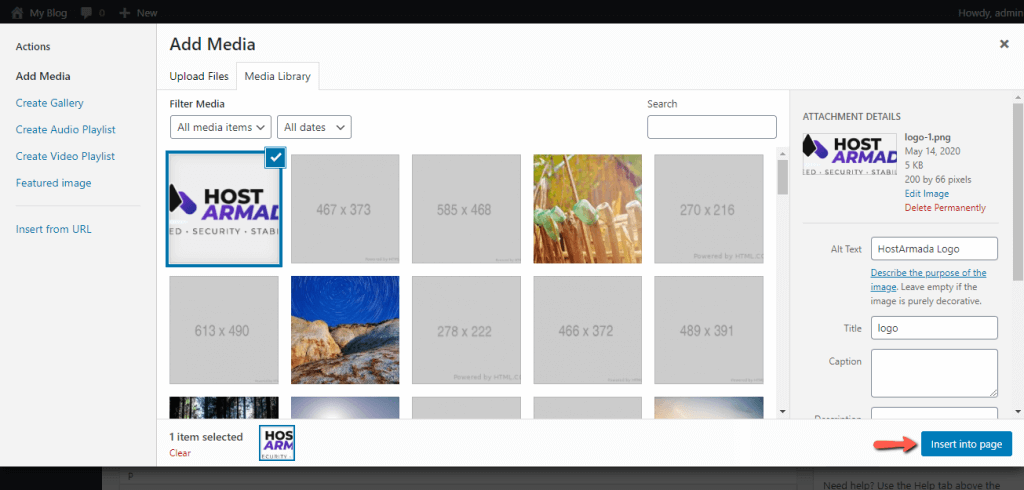The image size is (1024, 490).
Task: Switch to the Upload Files tab
Action: (199, 76)
